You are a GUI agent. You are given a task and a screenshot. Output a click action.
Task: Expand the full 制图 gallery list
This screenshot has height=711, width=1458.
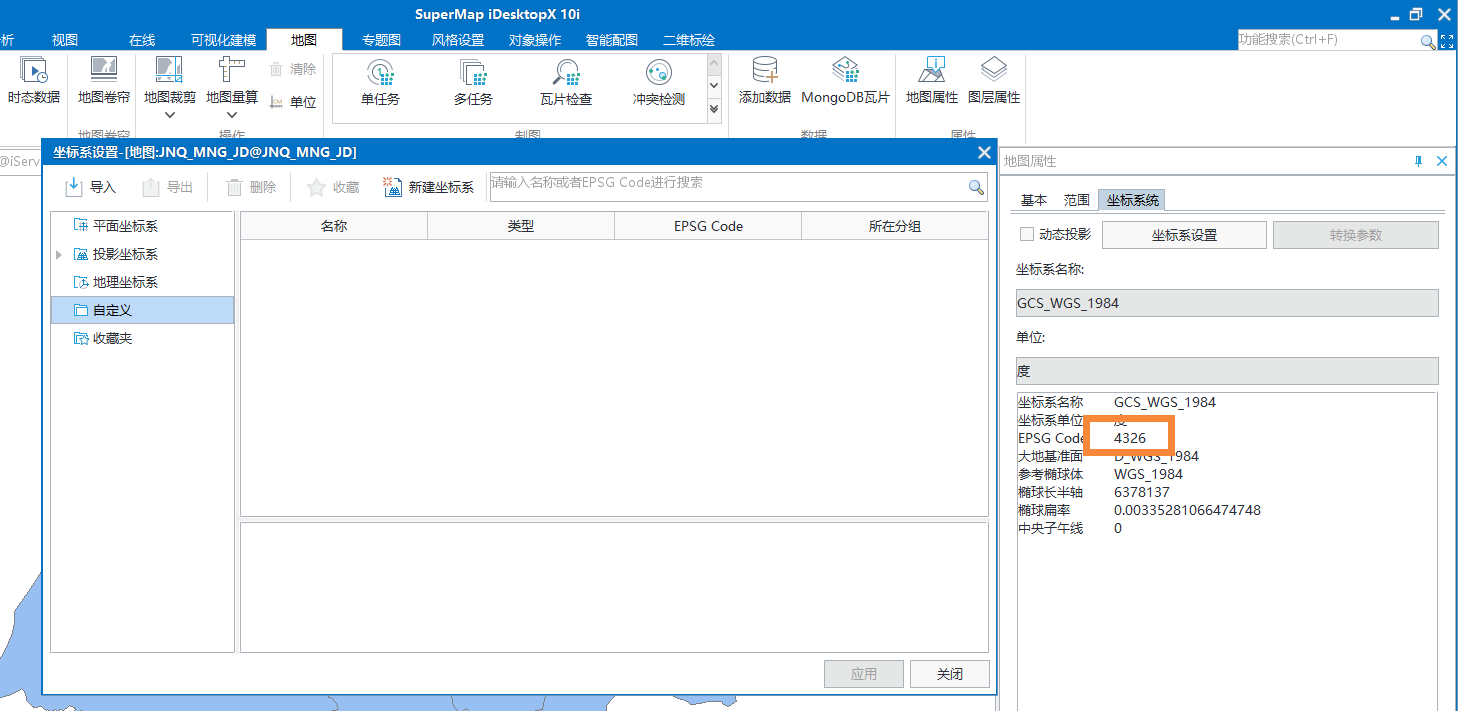(714, 108)
